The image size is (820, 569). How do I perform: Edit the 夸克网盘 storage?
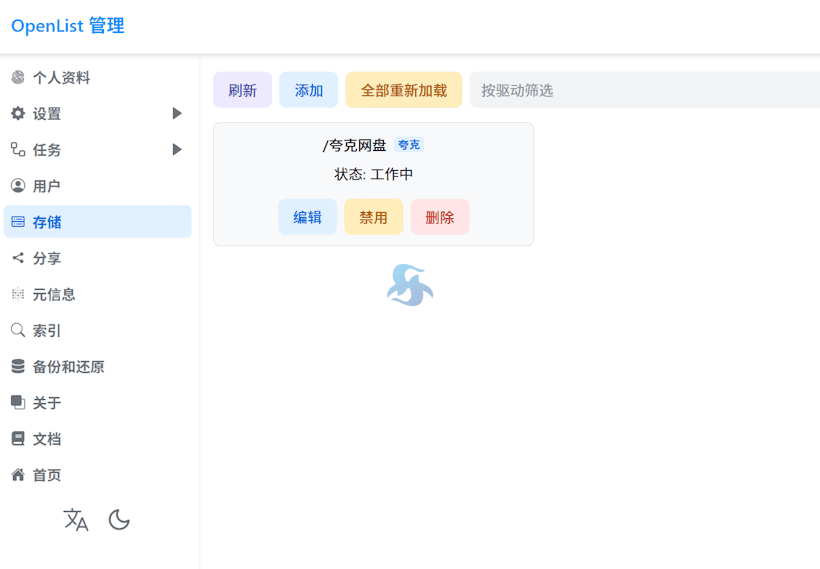tap(308, 217)
